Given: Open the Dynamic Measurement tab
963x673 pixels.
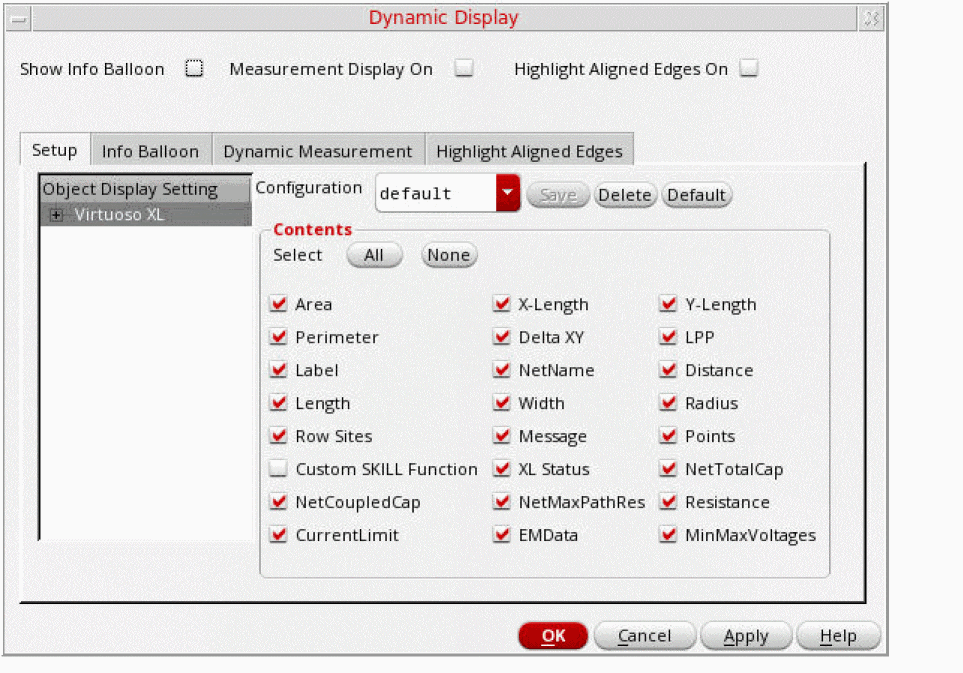Looking at the screenshot, I should [317, 151].
